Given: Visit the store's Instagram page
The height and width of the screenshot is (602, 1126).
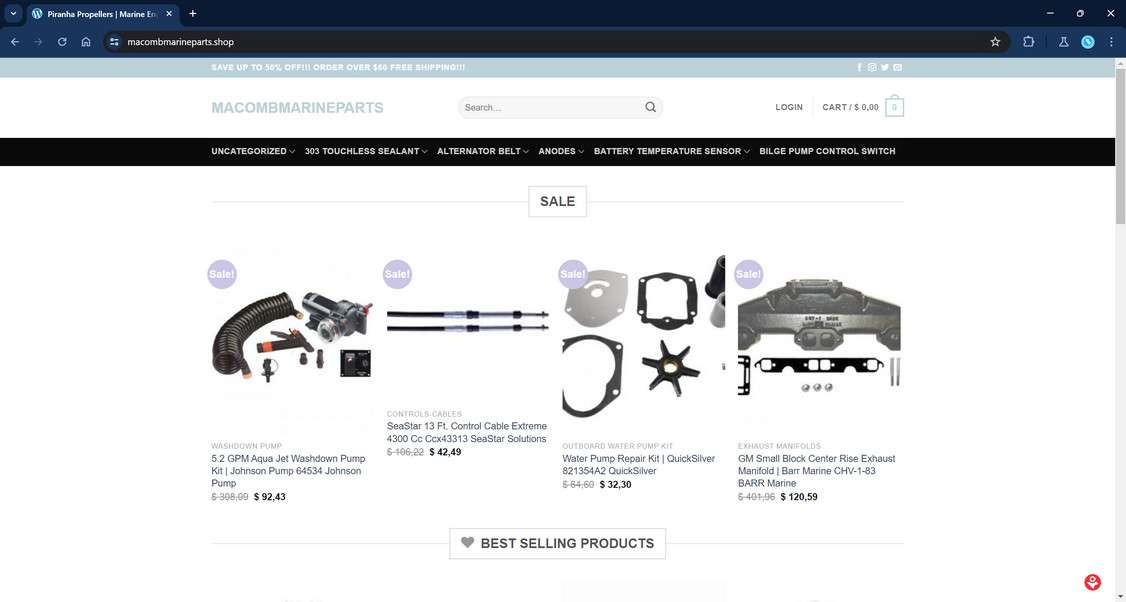Looking at the screenshot, I should pos(872,68).
